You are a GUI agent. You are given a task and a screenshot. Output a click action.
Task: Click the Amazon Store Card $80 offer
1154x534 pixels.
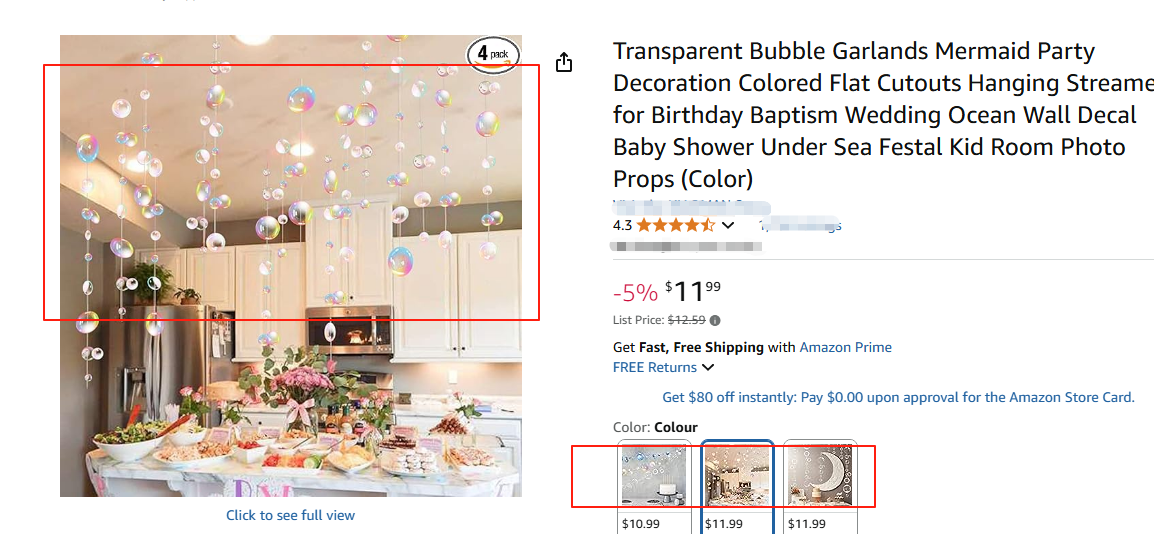pos(898,397)
